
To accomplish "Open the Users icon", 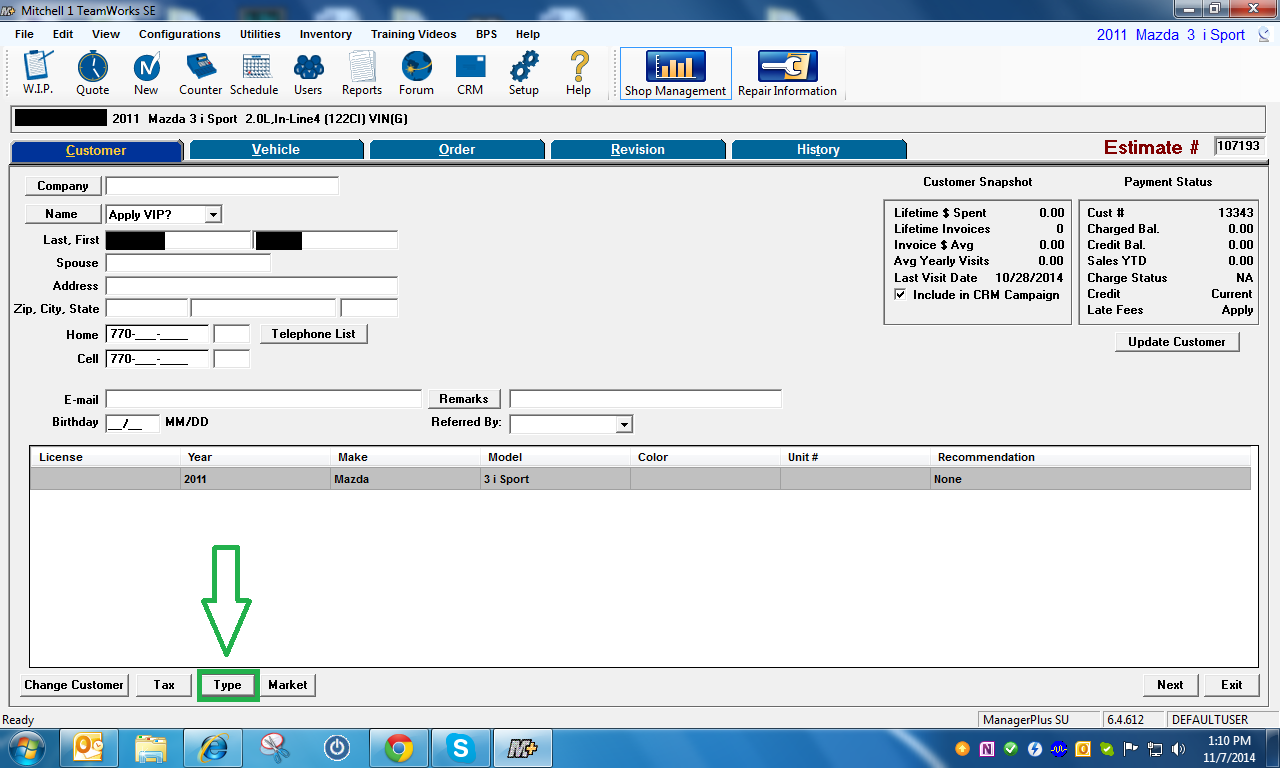I will pos(308,73).
